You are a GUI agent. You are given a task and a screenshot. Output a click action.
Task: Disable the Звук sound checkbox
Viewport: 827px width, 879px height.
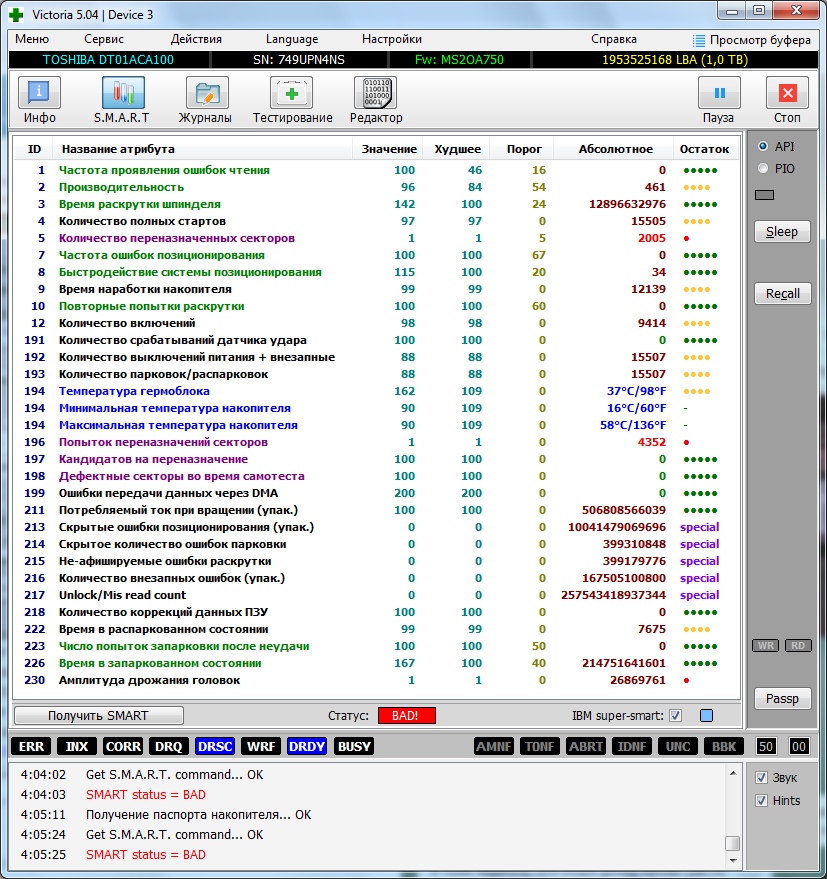click(x=762, y=778)
